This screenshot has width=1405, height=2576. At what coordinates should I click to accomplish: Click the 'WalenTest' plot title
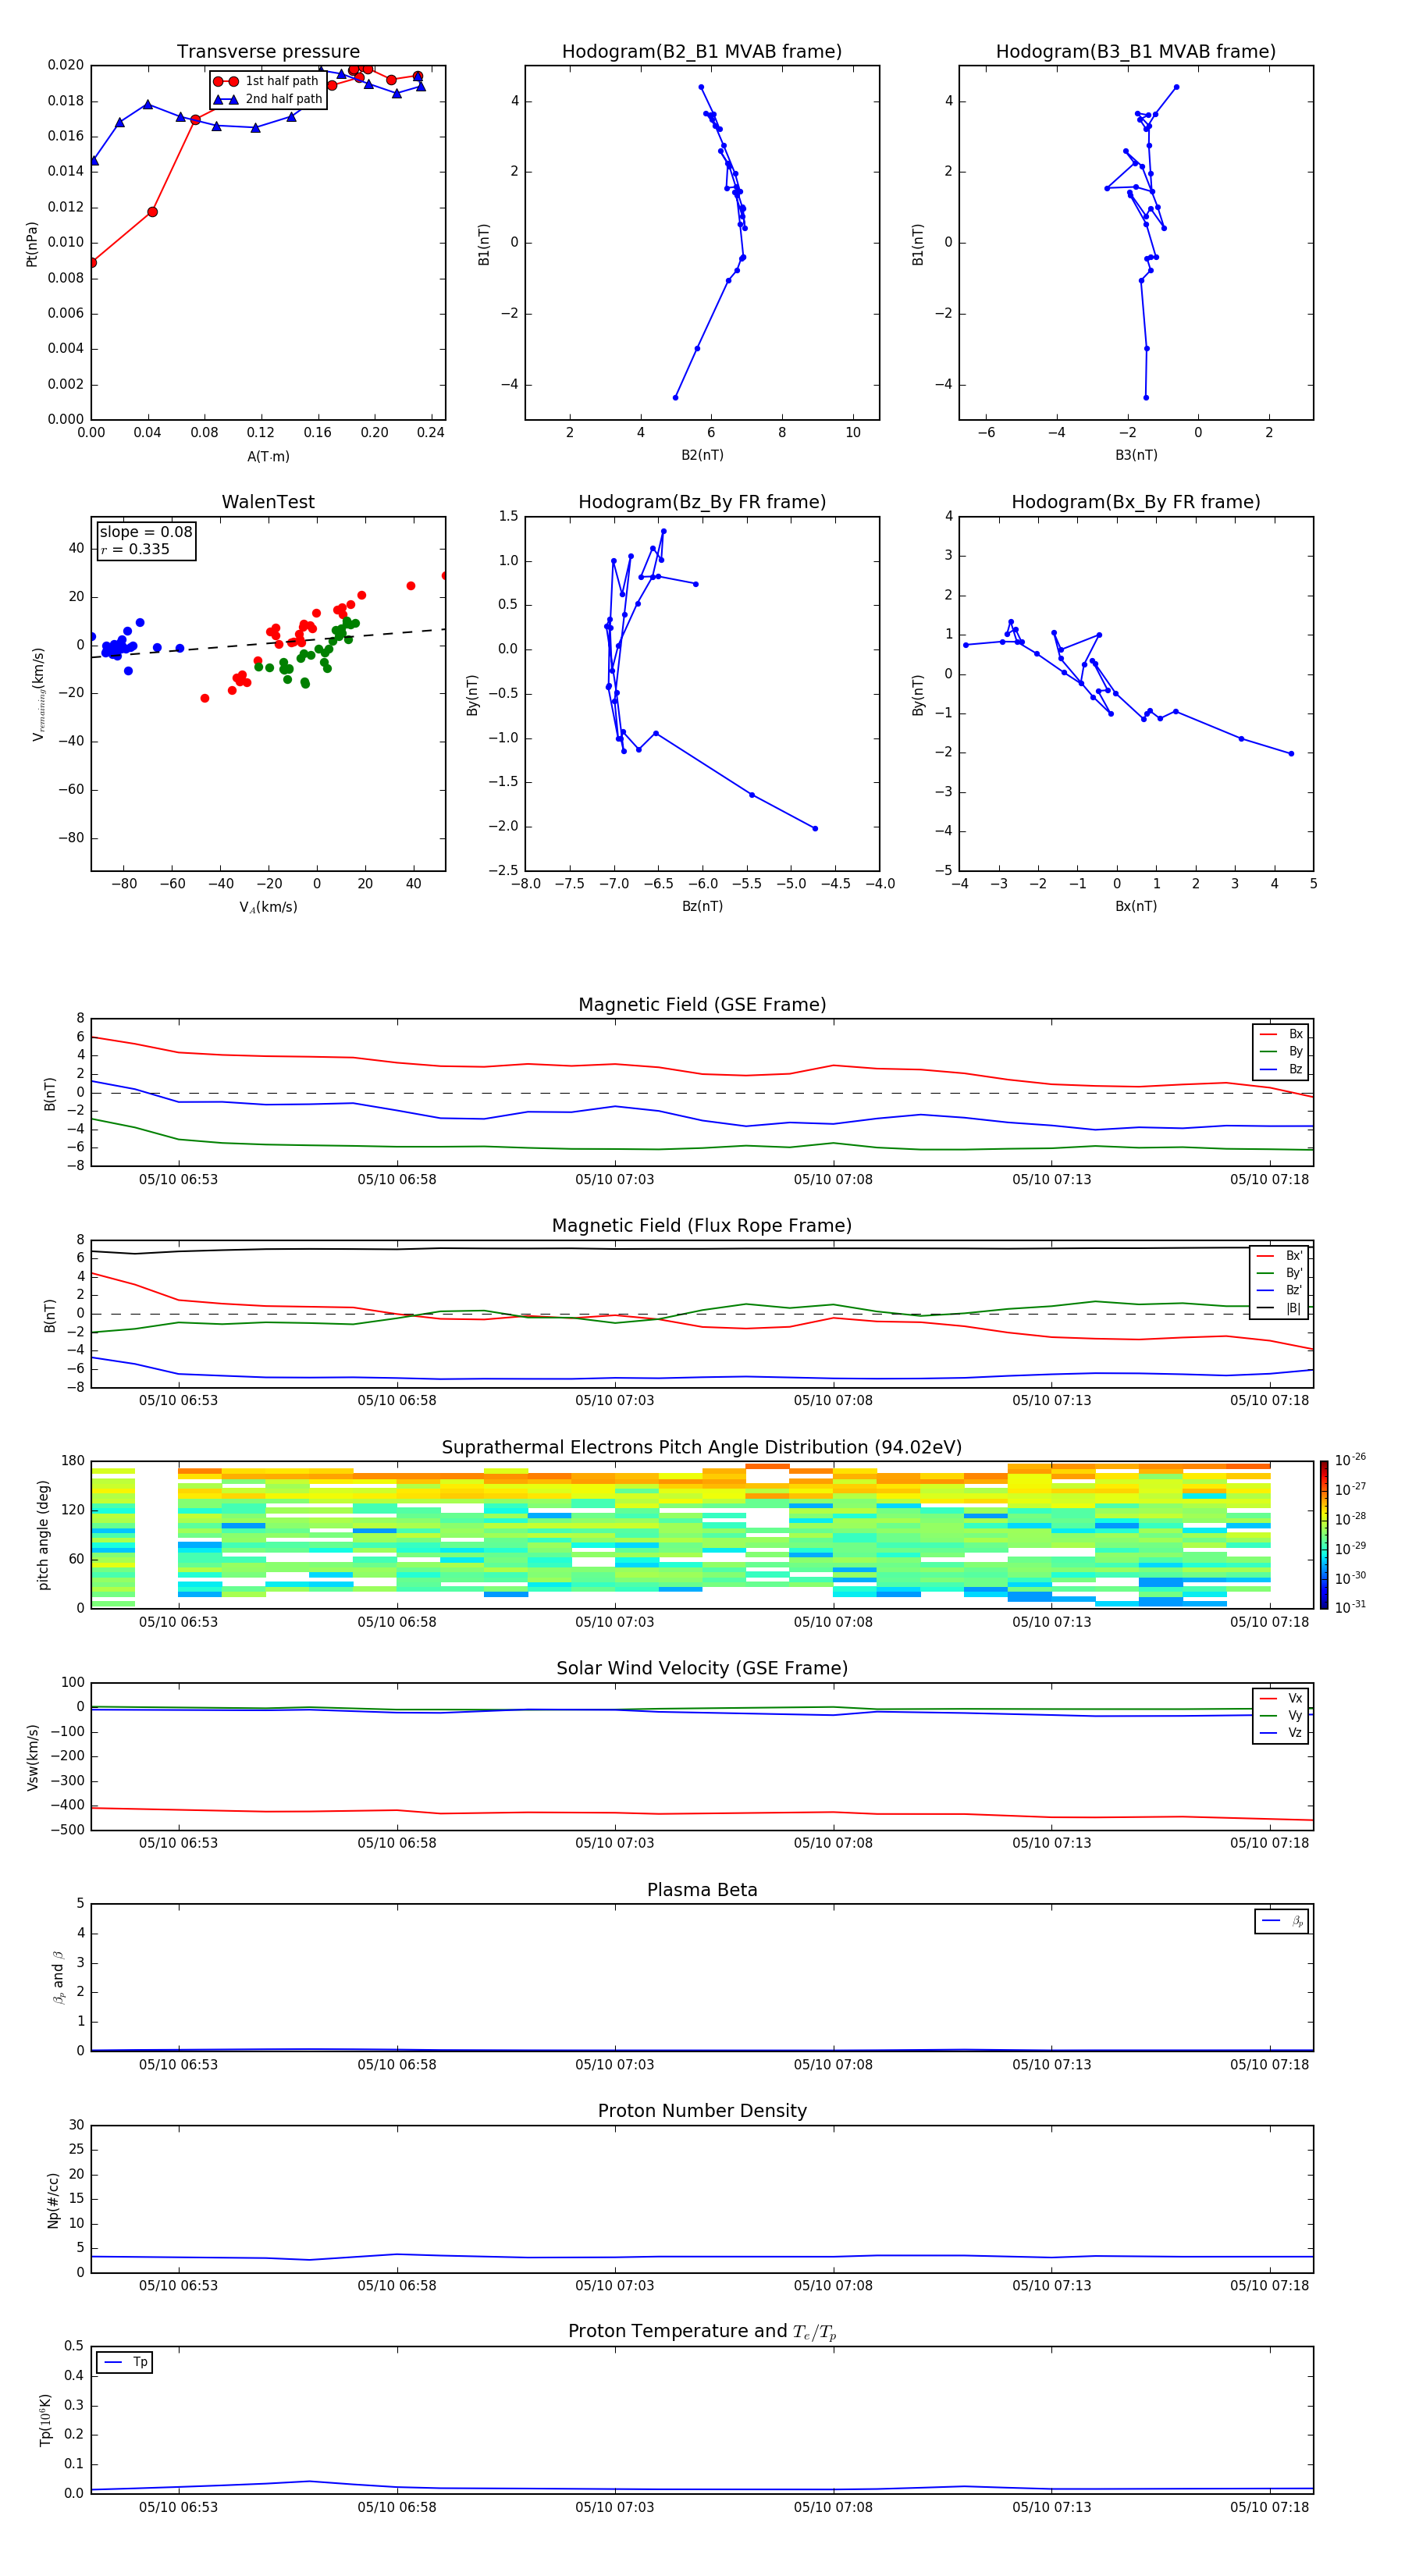coord(268,502)
